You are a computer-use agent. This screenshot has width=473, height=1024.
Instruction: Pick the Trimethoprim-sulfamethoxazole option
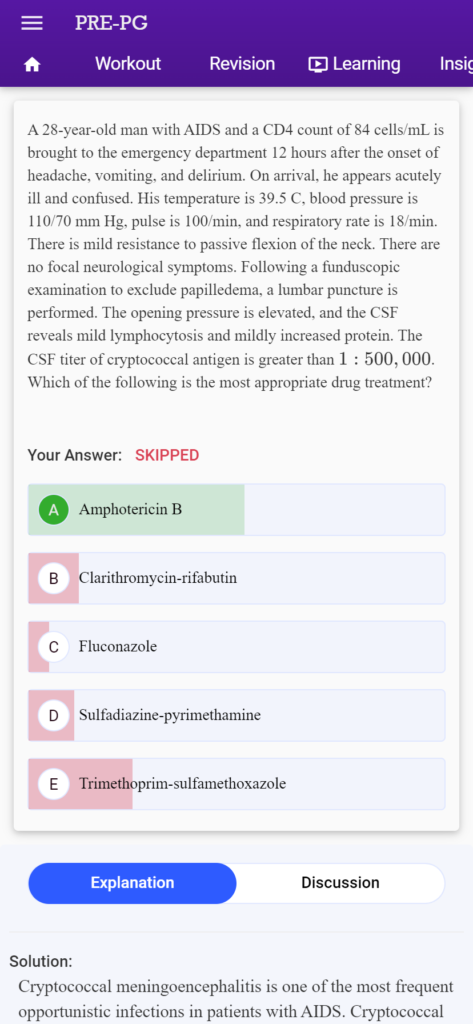coord(236,784)
